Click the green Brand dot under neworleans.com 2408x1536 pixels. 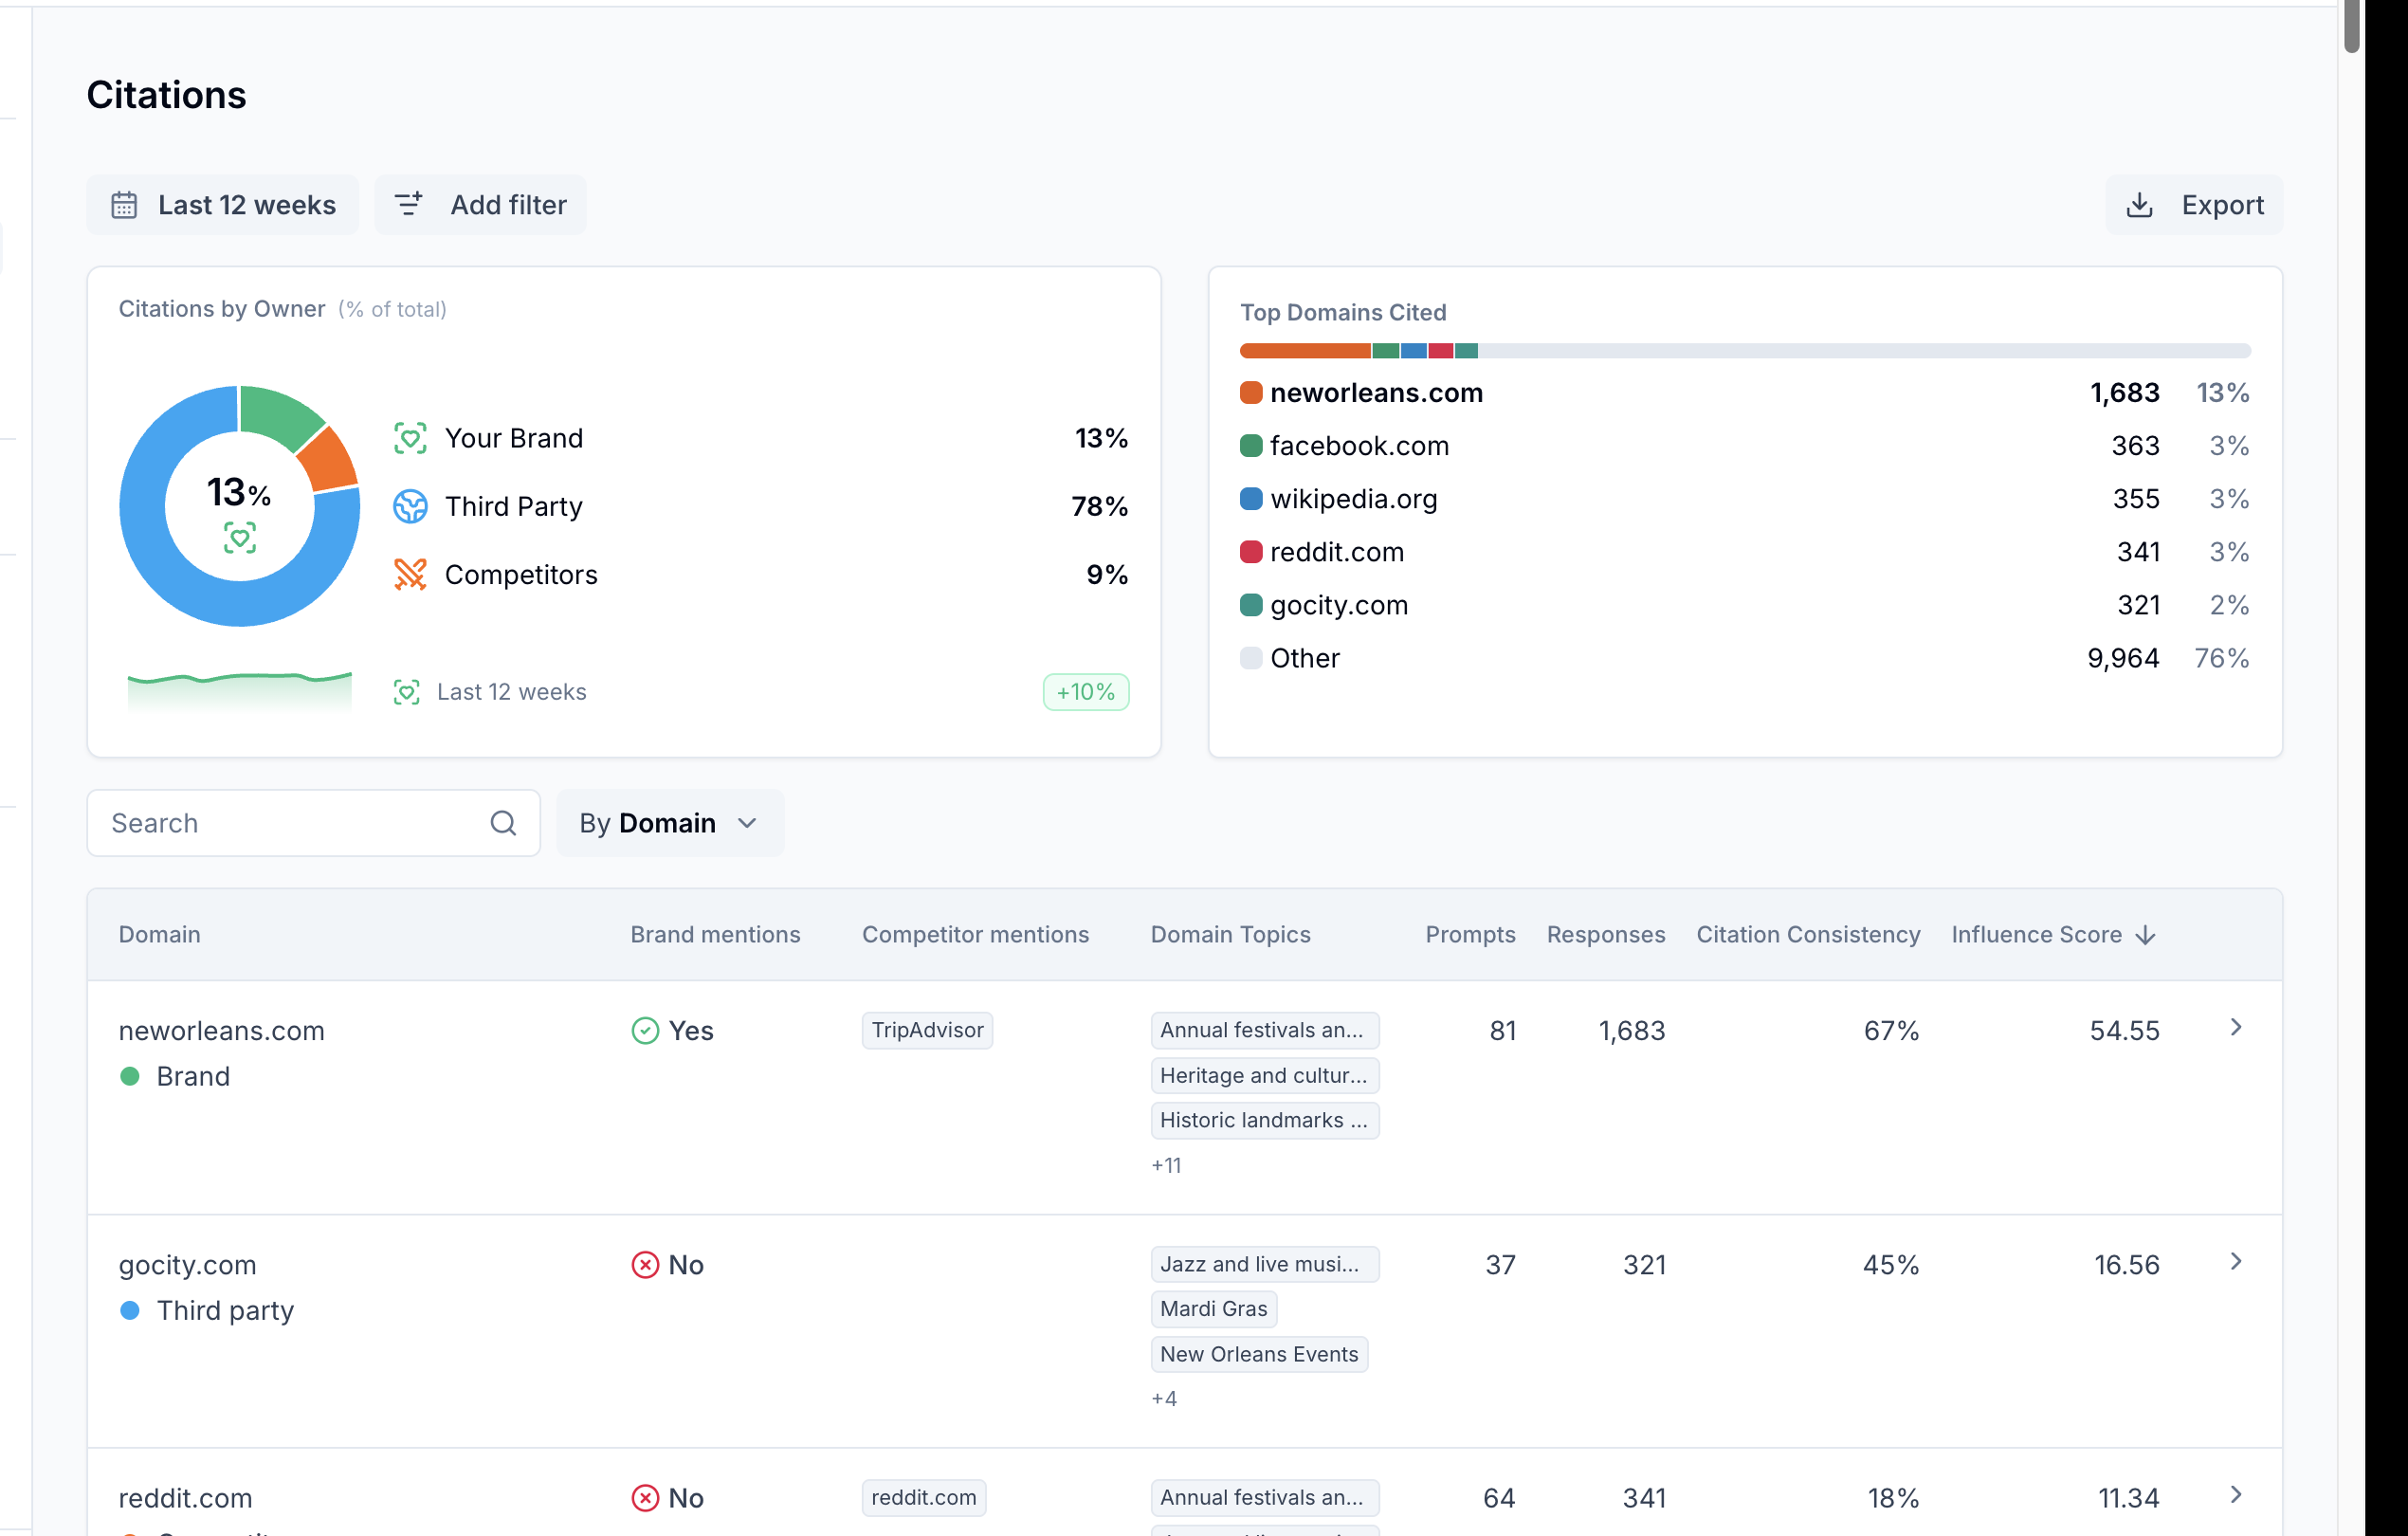[129, 1076]
